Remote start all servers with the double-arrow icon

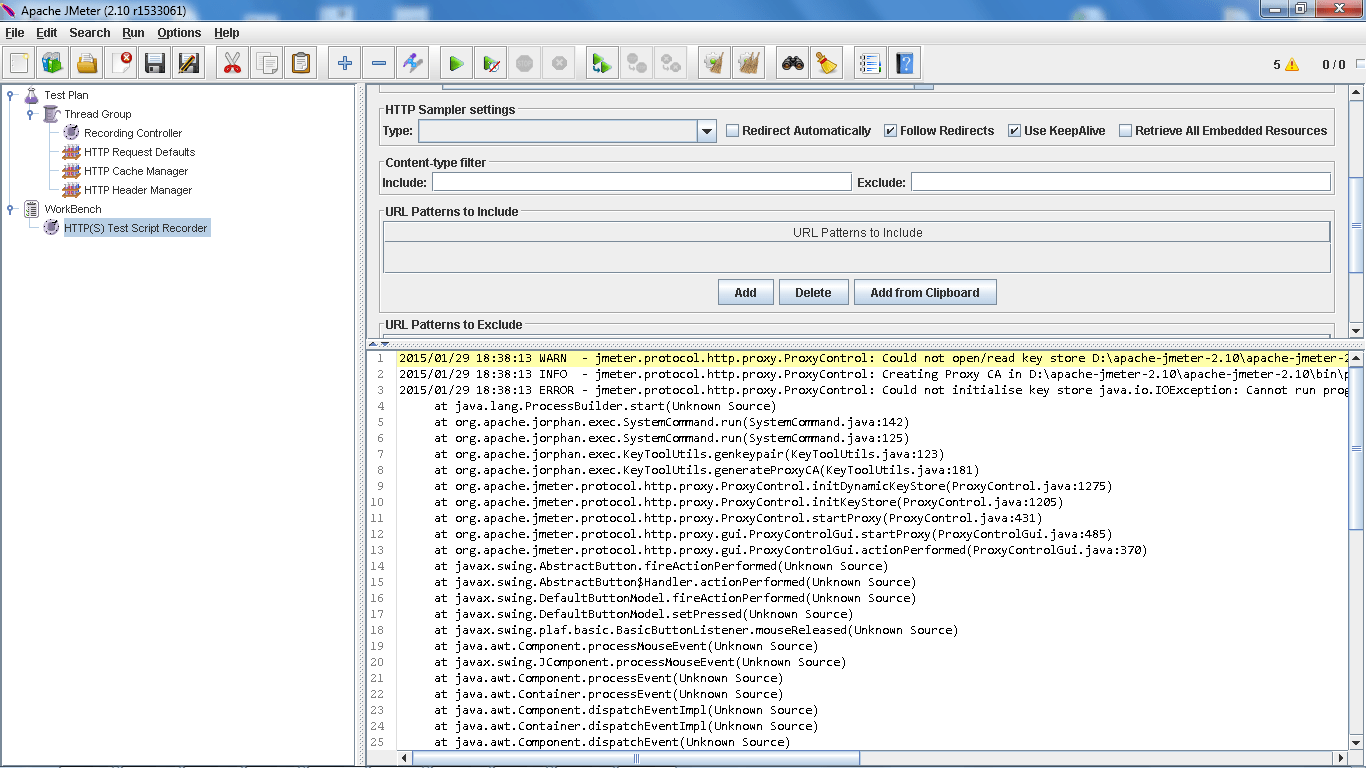tap(601, 62)
